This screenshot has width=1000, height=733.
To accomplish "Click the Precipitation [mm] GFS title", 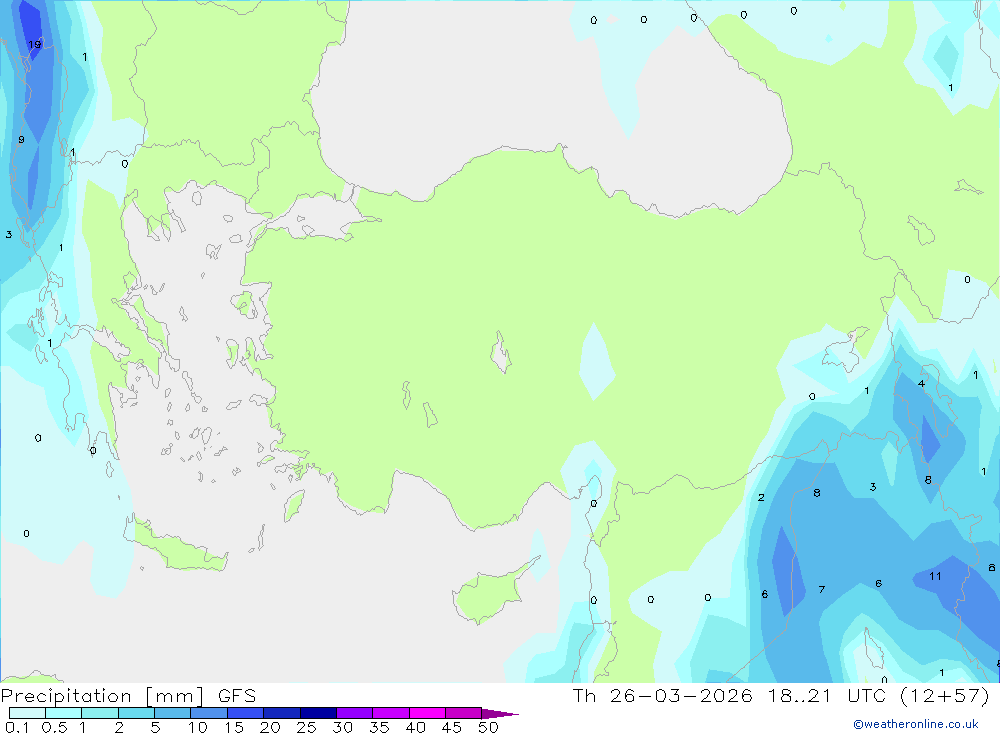I will click(128, 695).
